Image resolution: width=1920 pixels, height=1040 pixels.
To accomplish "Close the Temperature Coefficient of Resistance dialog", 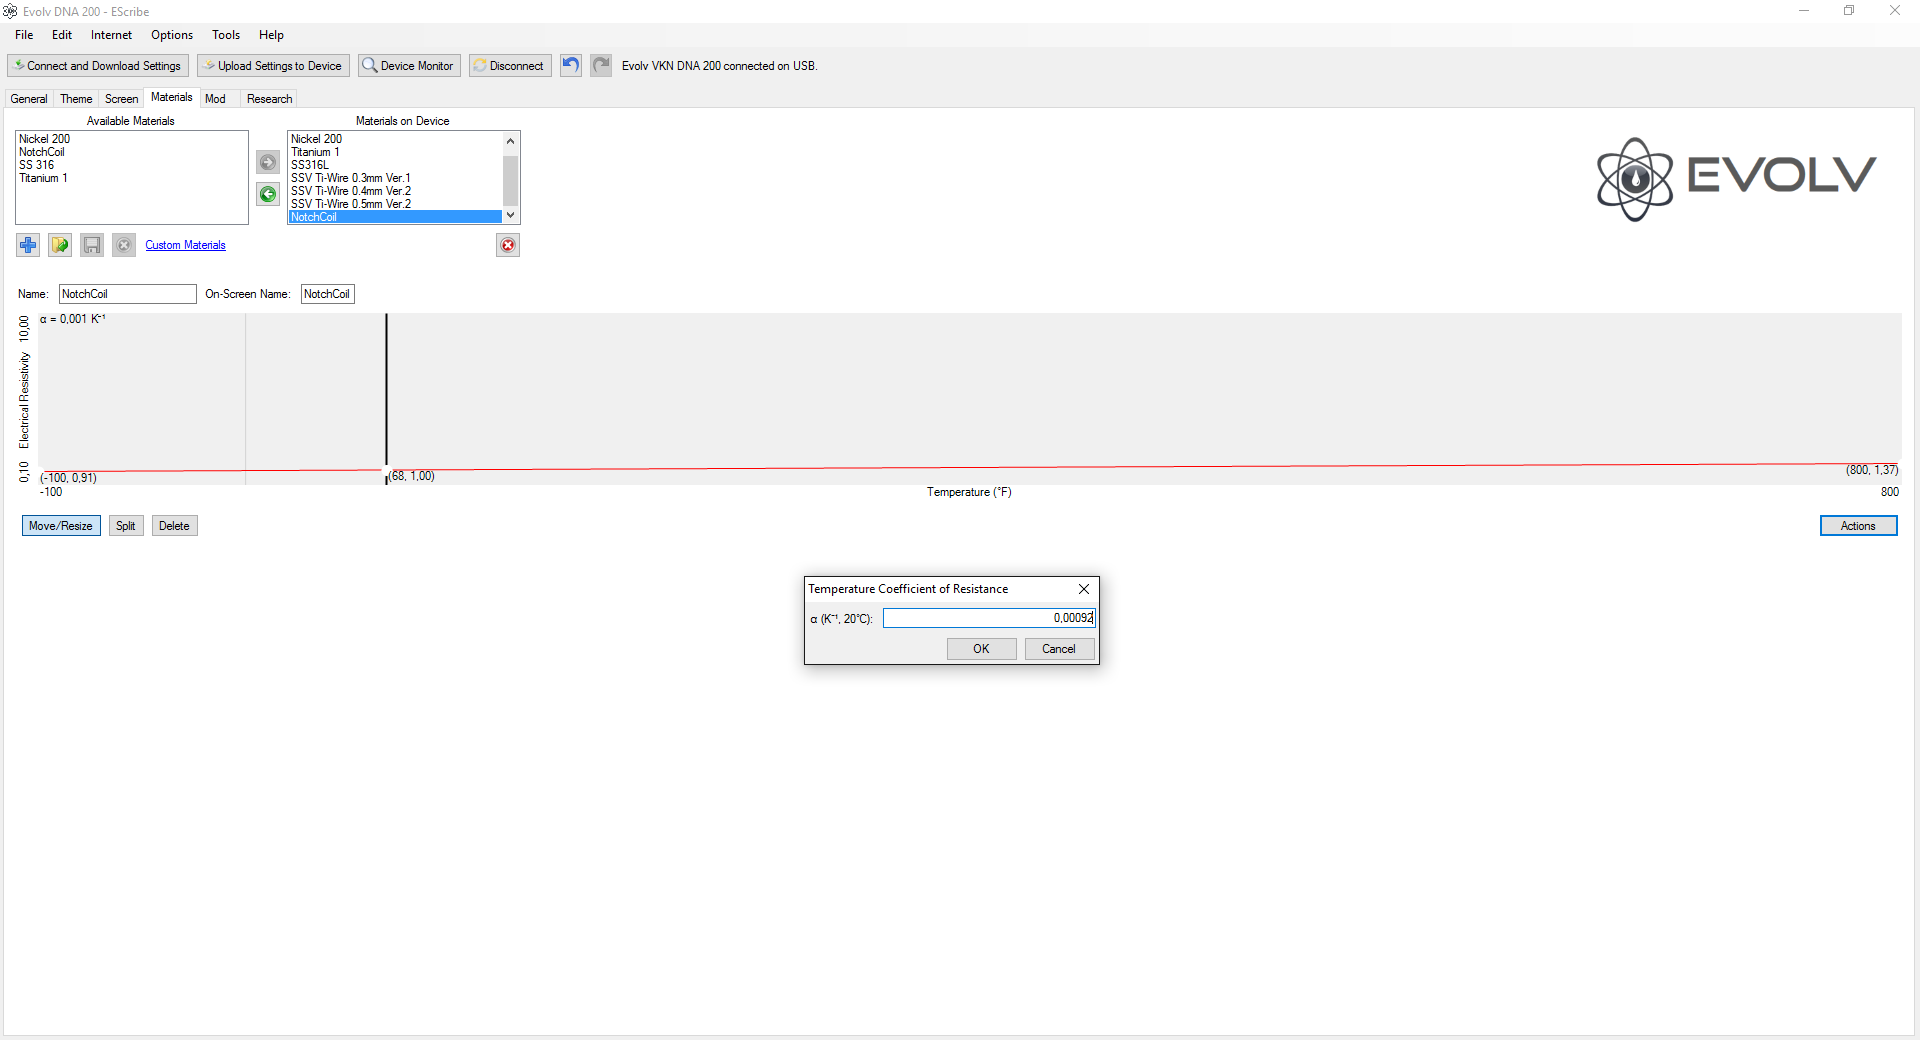I will coord(1084,589).
